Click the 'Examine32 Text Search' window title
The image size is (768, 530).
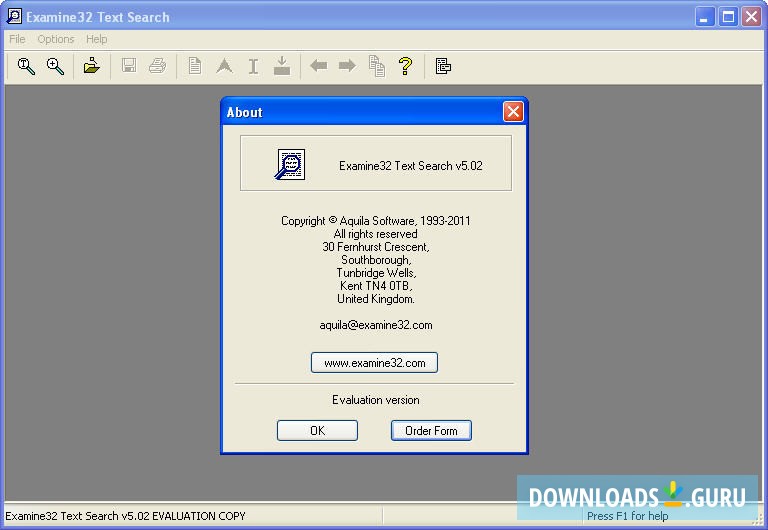98,17
